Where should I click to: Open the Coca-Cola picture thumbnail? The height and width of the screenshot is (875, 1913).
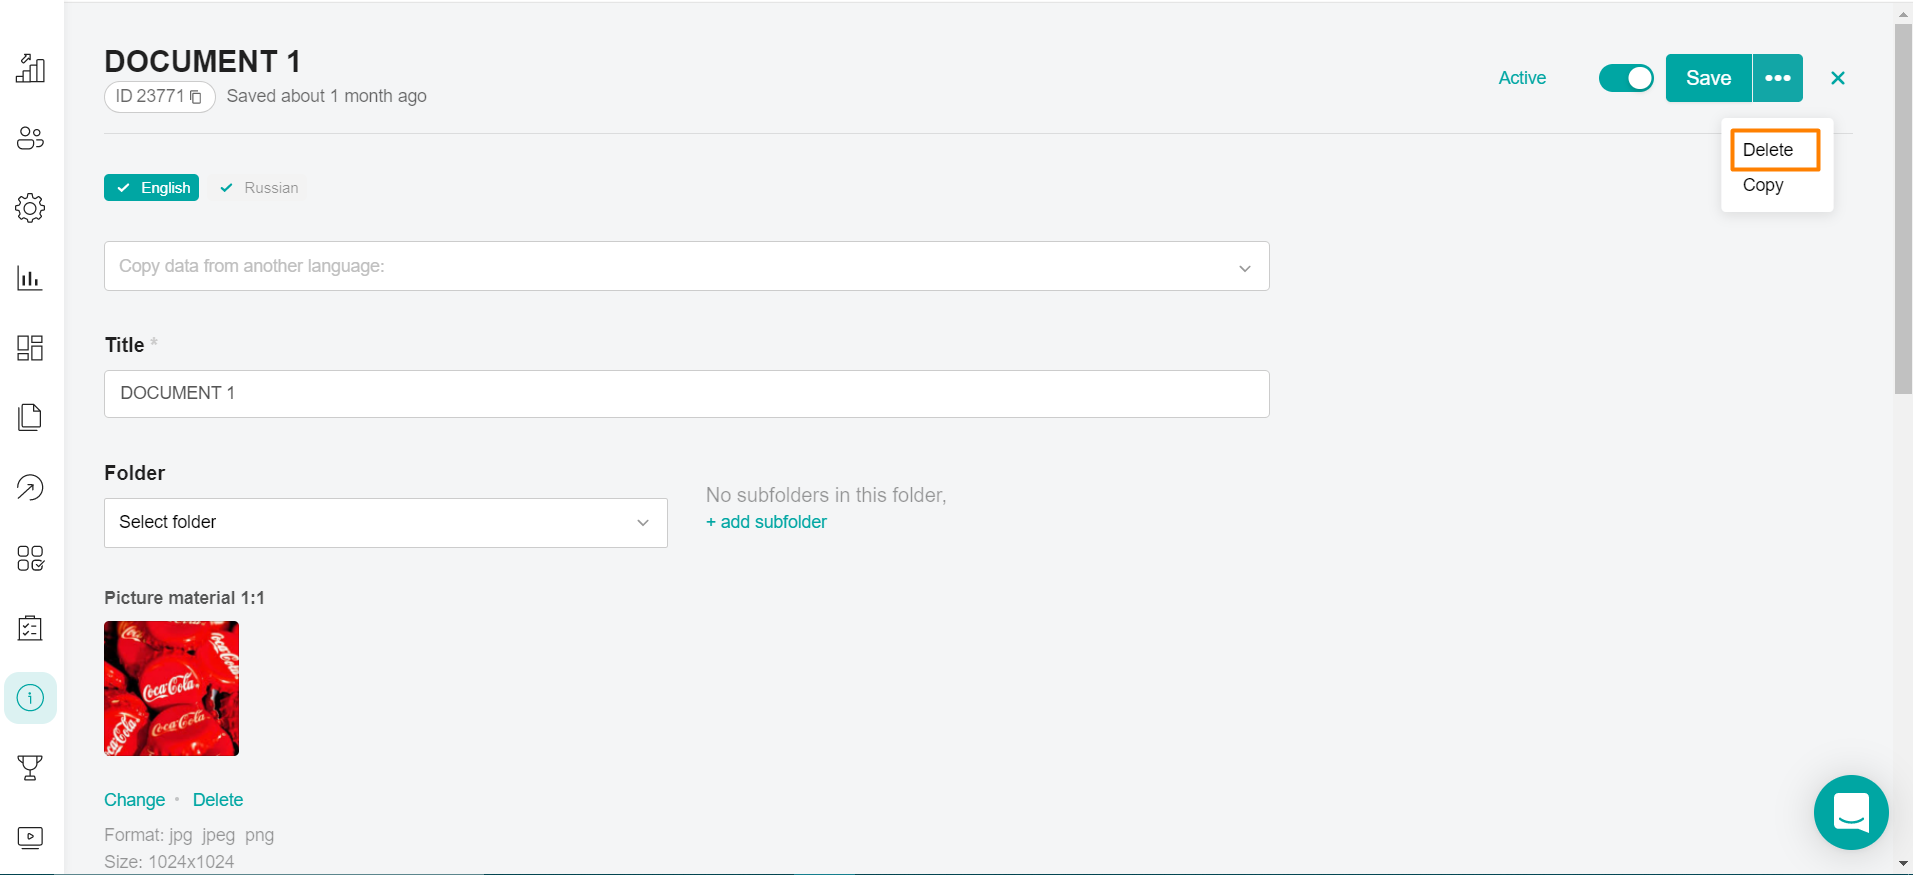click(x=171, y=688)
